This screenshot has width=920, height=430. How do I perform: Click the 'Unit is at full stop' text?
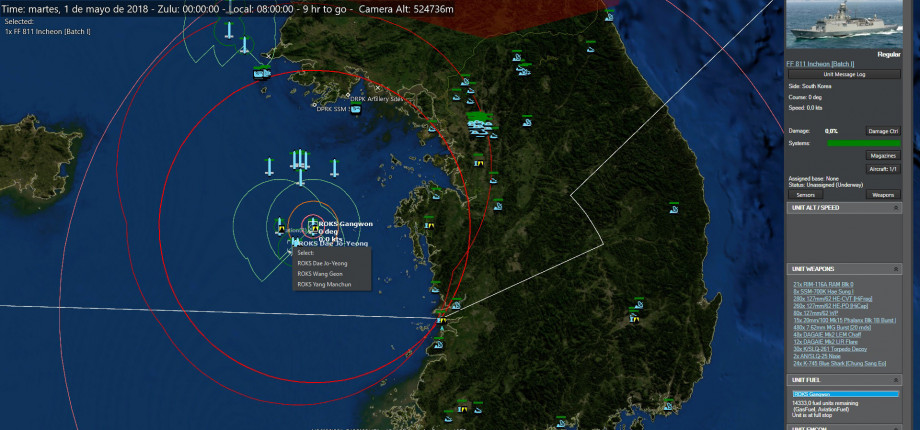pos(813,414)
